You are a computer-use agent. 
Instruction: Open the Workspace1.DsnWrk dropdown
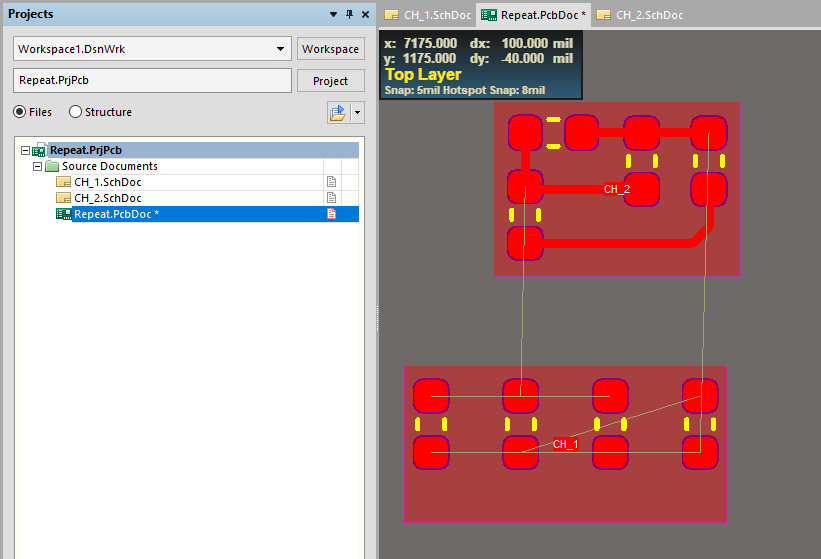pyautogui.click(x=281, y=49)
